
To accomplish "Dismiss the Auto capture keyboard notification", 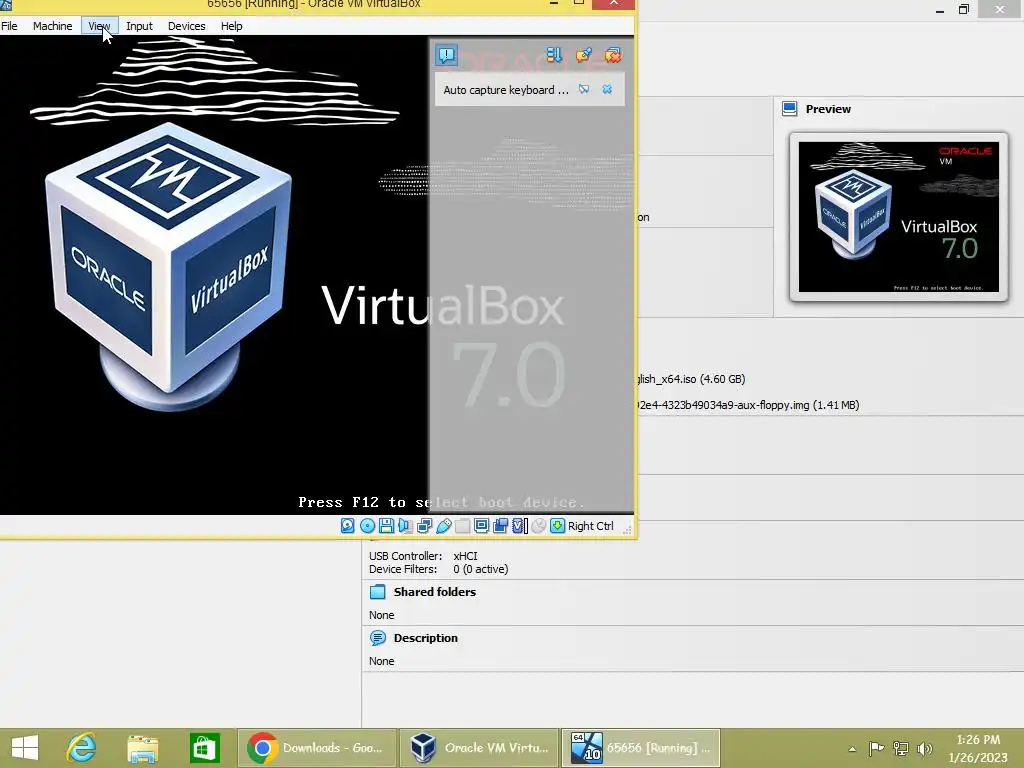I will click(x=607, y=89).
